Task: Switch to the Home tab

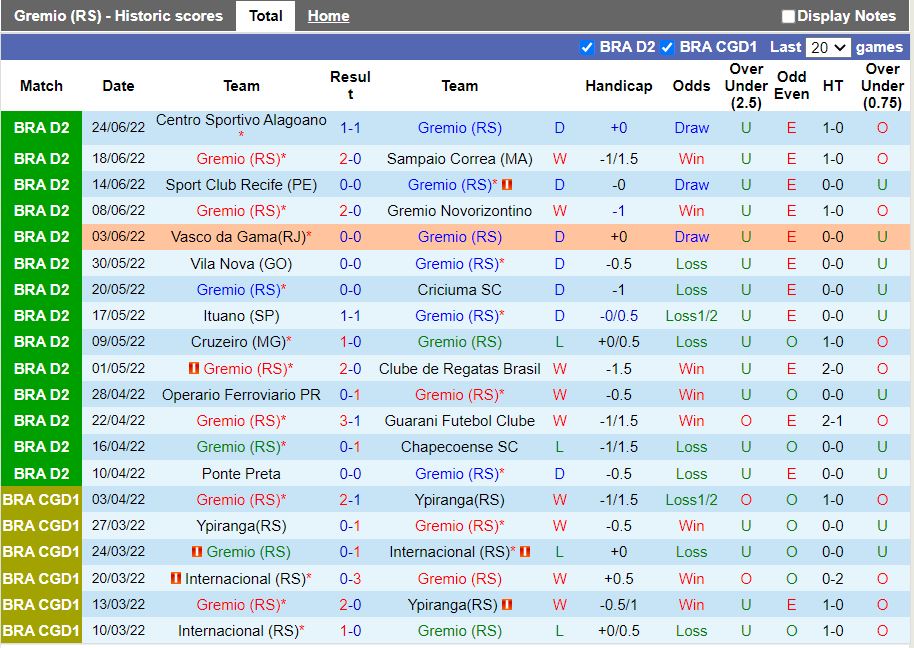Action: tap(328, 16)
